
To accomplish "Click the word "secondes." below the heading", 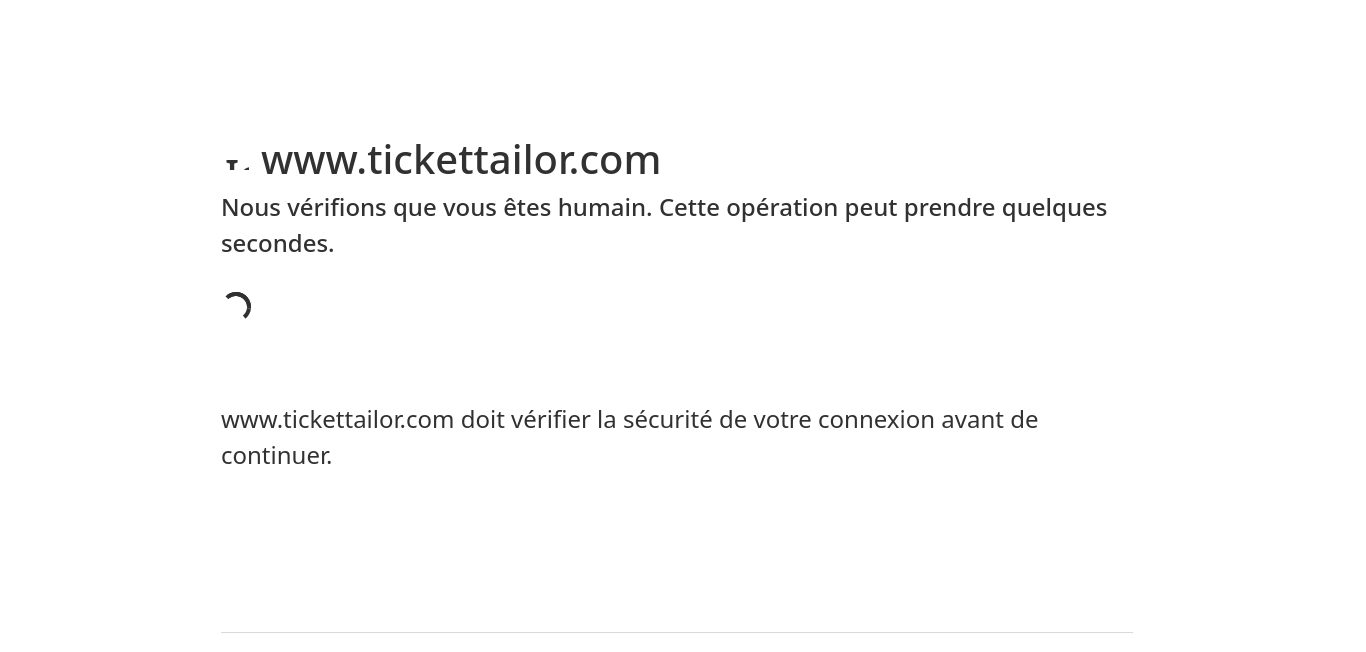I will click(278, 244).
